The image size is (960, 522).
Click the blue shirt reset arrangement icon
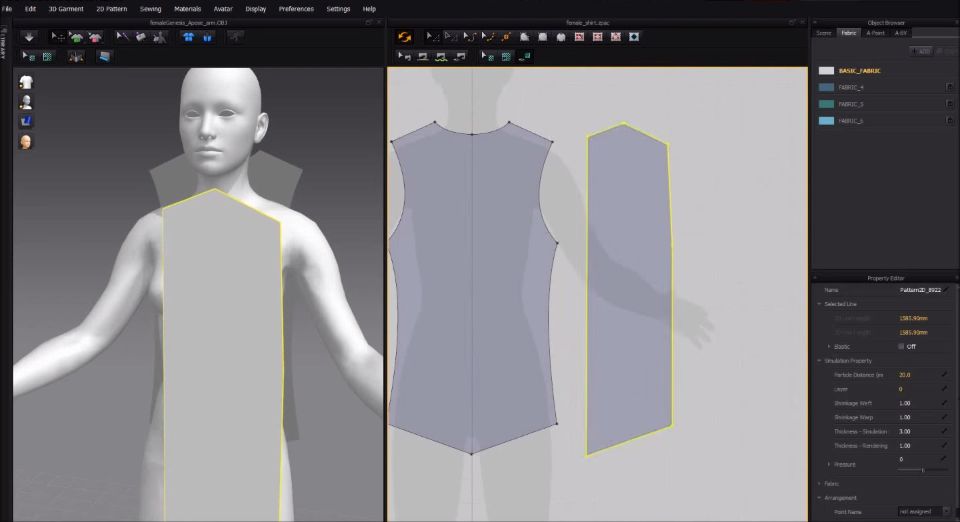189,37
